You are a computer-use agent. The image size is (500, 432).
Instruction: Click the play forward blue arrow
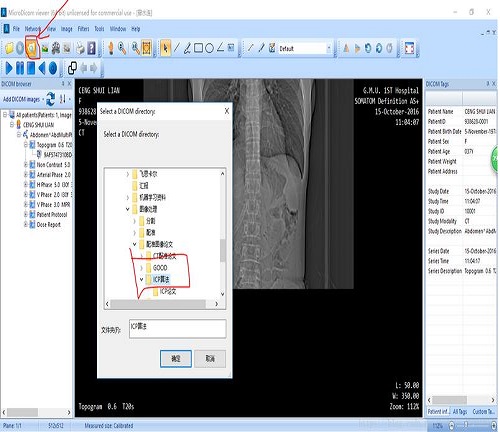[9, 68]
